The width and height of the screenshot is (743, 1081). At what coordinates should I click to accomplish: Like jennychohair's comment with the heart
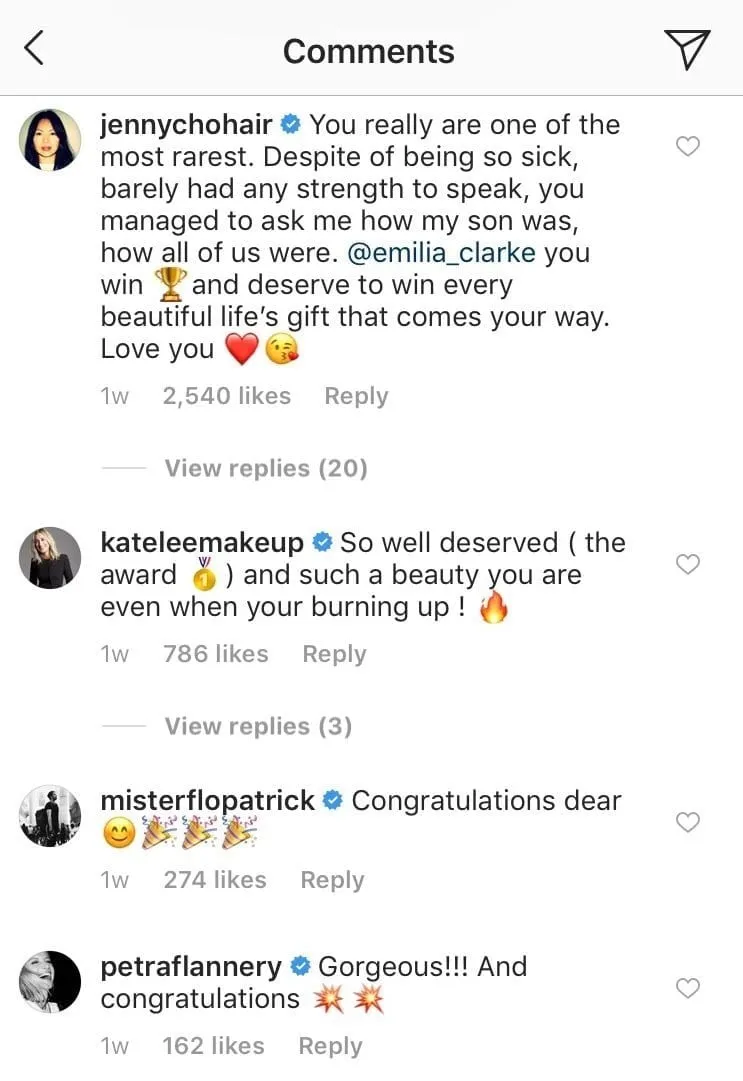click(688, 147)
